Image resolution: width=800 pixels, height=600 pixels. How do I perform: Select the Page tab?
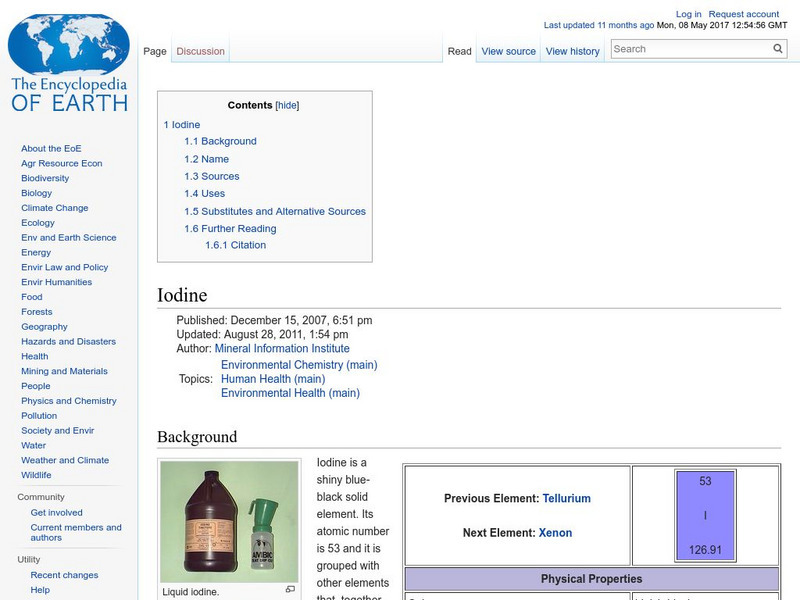[x=155, y=50]
